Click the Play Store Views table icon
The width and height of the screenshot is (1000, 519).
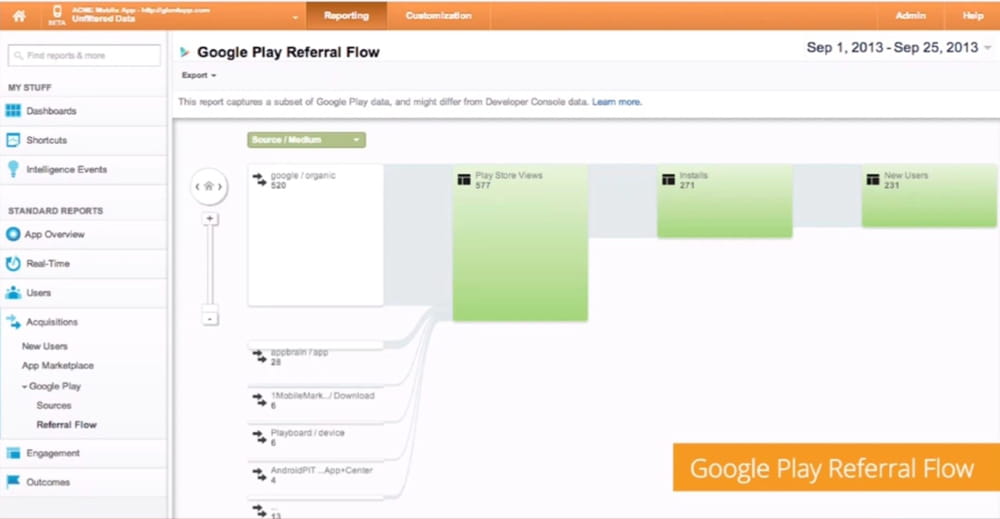click(464, 180)
